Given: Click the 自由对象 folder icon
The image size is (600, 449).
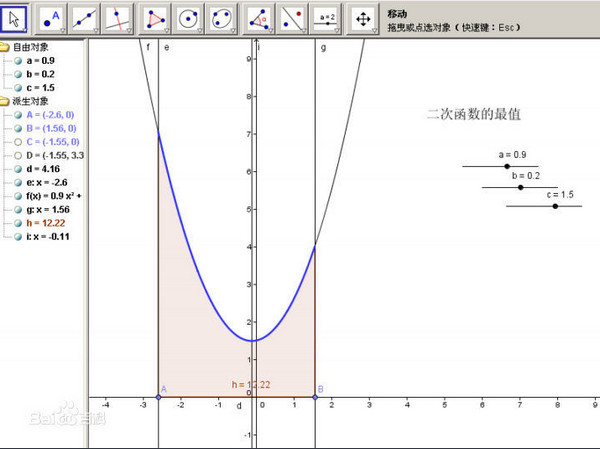Looking at the screenshot, I should pos(4,47).
